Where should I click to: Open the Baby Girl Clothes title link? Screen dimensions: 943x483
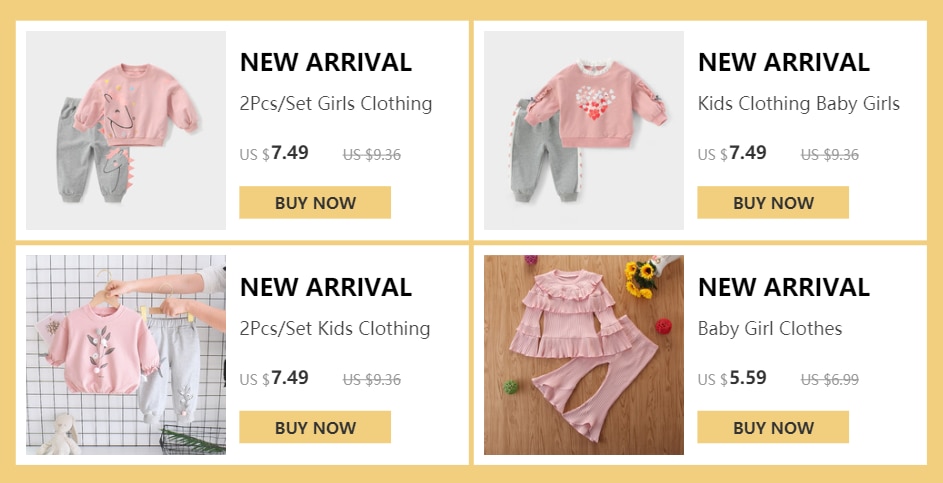(x=770, y=329)
